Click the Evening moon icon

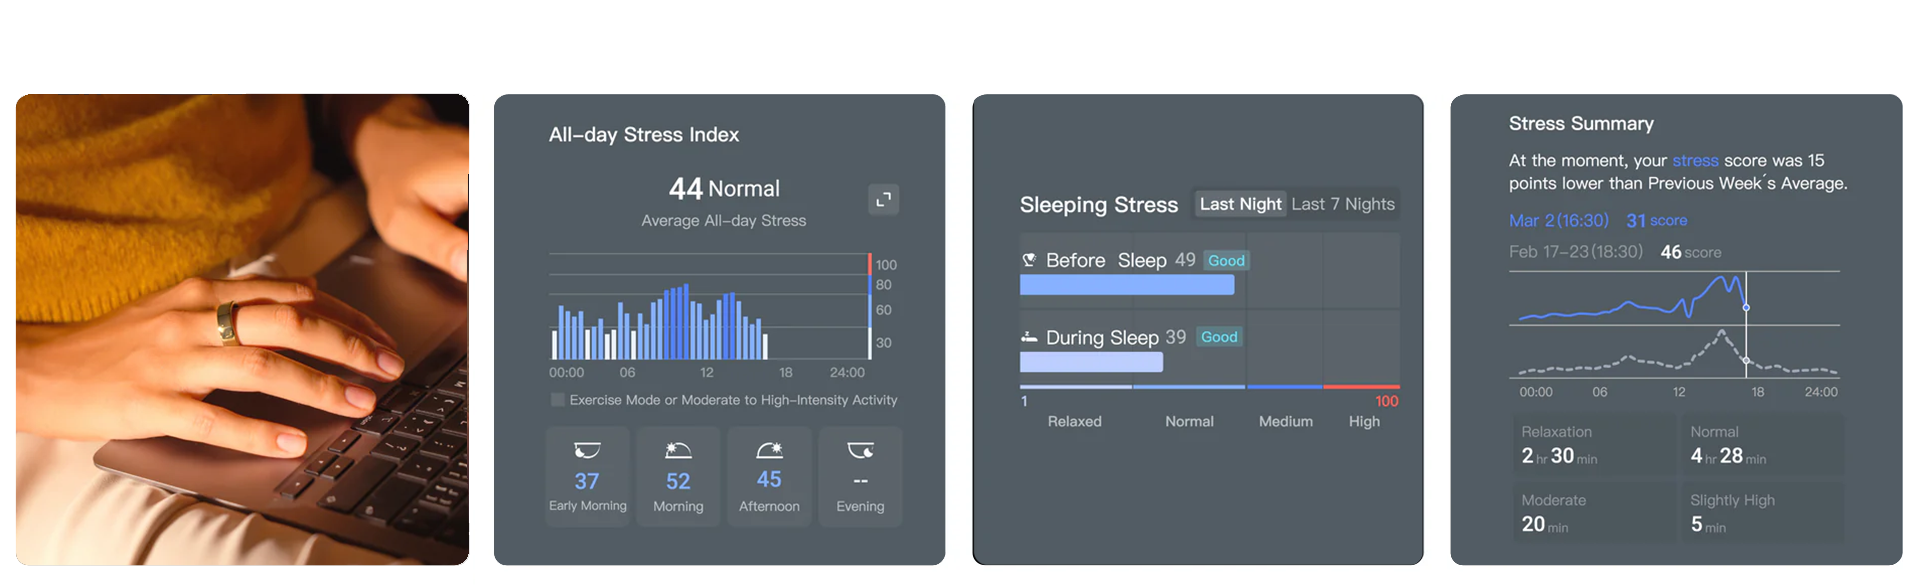(860, 451)
